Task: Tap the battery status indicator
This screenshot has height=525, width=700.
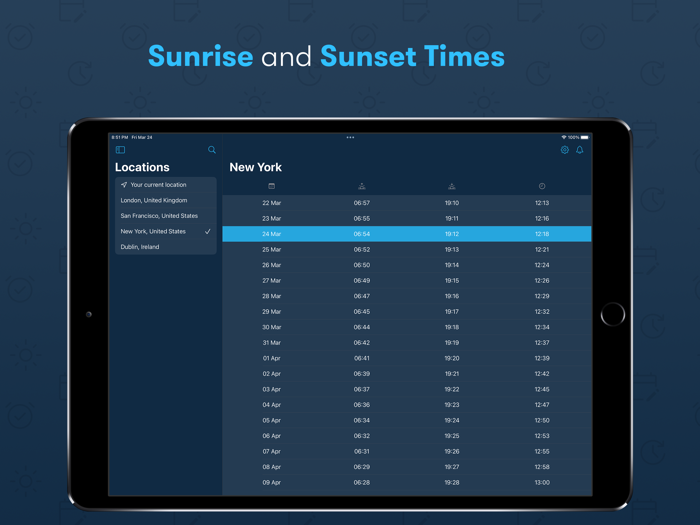Action: (585, 138)
